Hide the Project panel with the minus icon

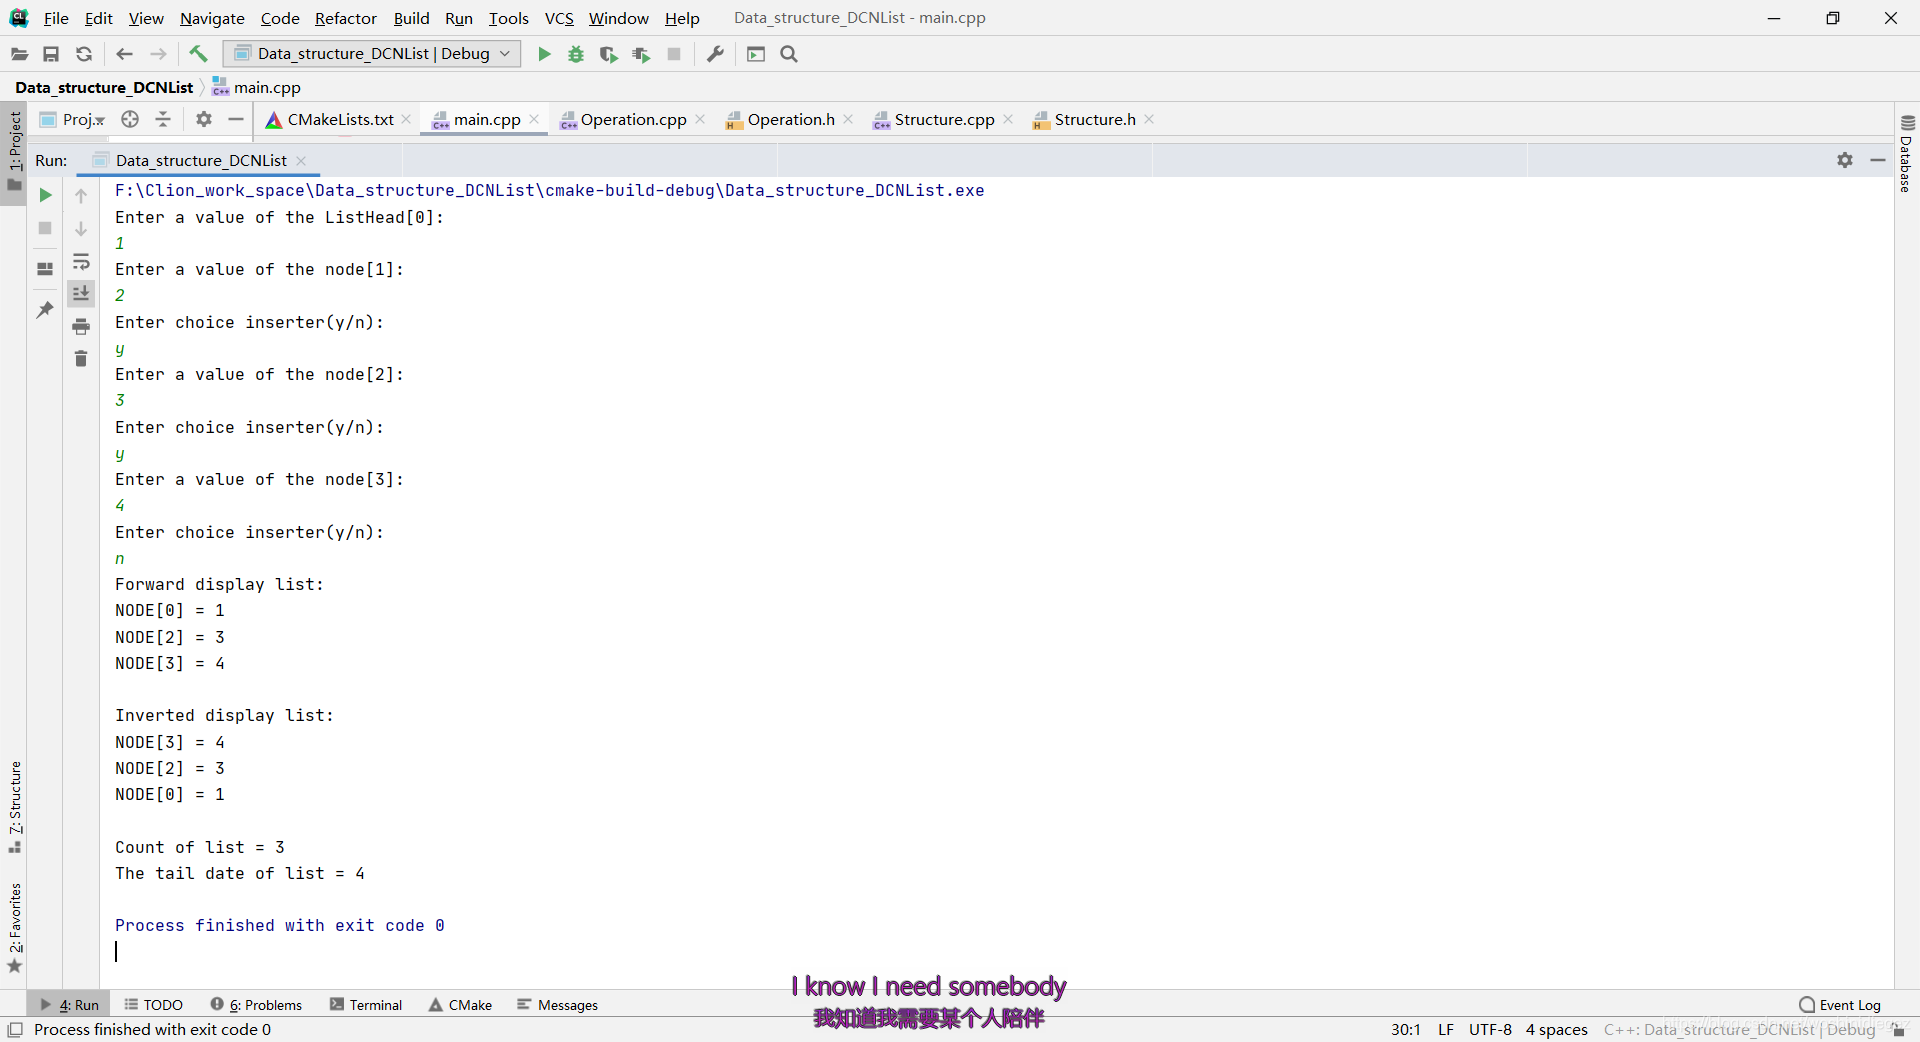coord(236,119)
